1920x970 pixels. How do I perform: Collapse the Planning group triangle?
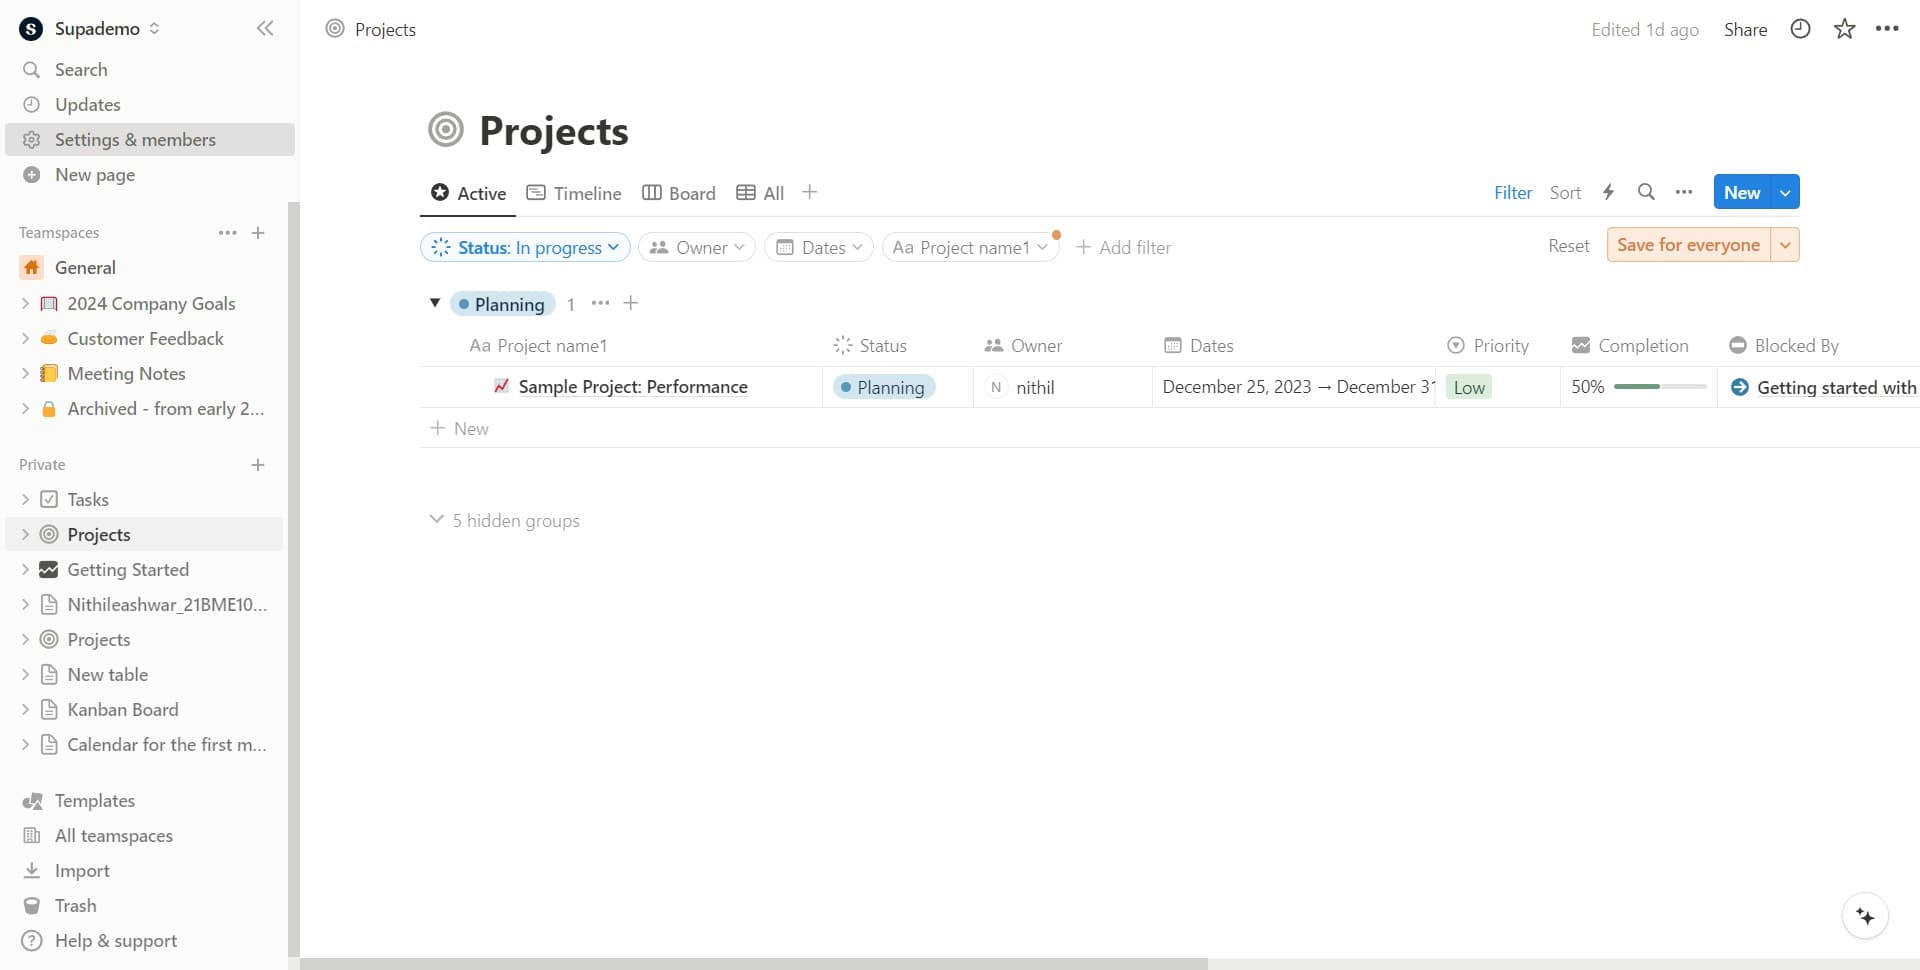435,303
